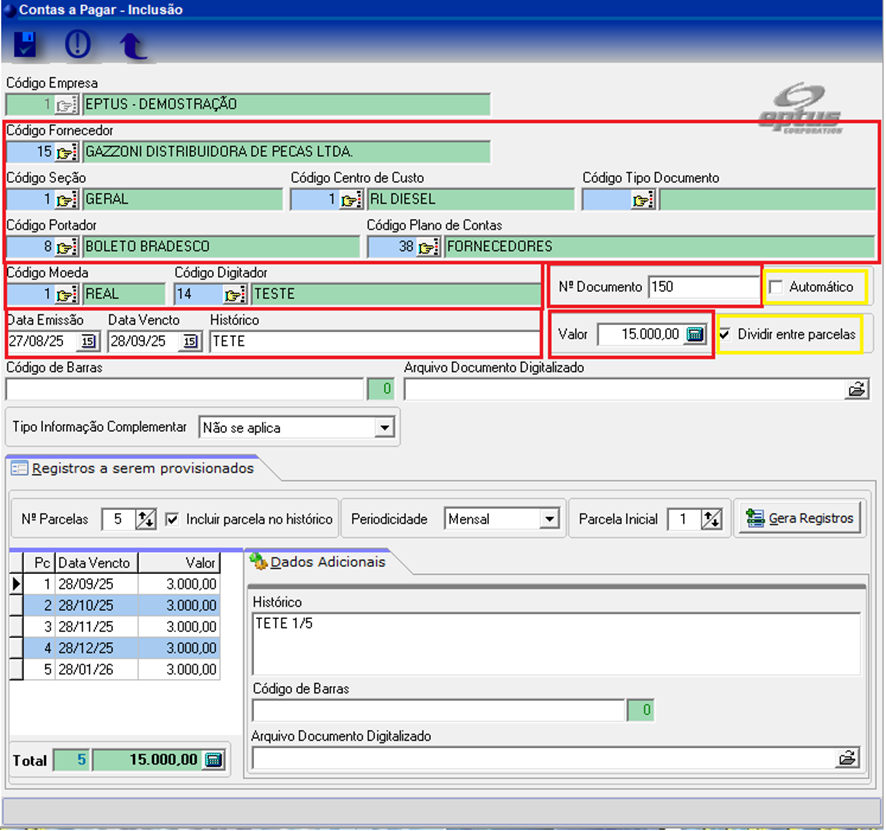886x831 pixels.
Task: Browse file for top Arquivo Documento Digitalizado
Action: tap(857, 390)
